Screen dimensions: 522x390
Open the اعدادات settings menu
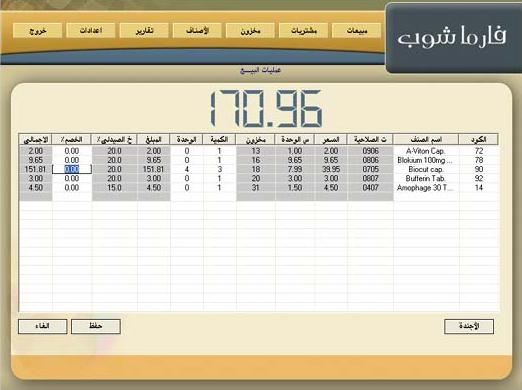(x=91, y=31)
